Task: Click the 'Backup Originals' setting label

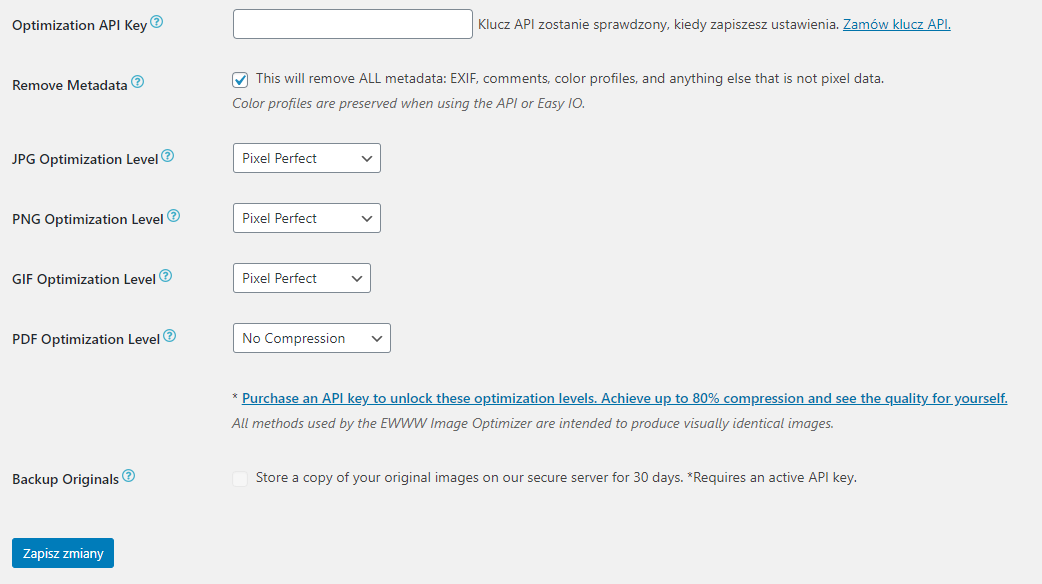Action: click(x=65, y=479)
